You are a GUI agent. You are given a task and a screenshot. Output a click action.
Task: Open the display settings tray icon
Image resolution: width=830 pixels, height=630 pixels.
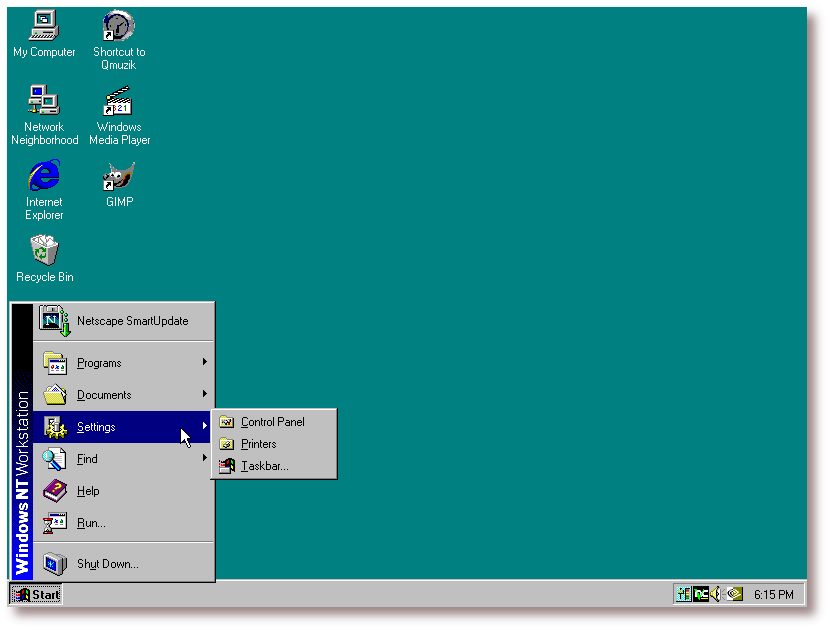tap(683, 593)
